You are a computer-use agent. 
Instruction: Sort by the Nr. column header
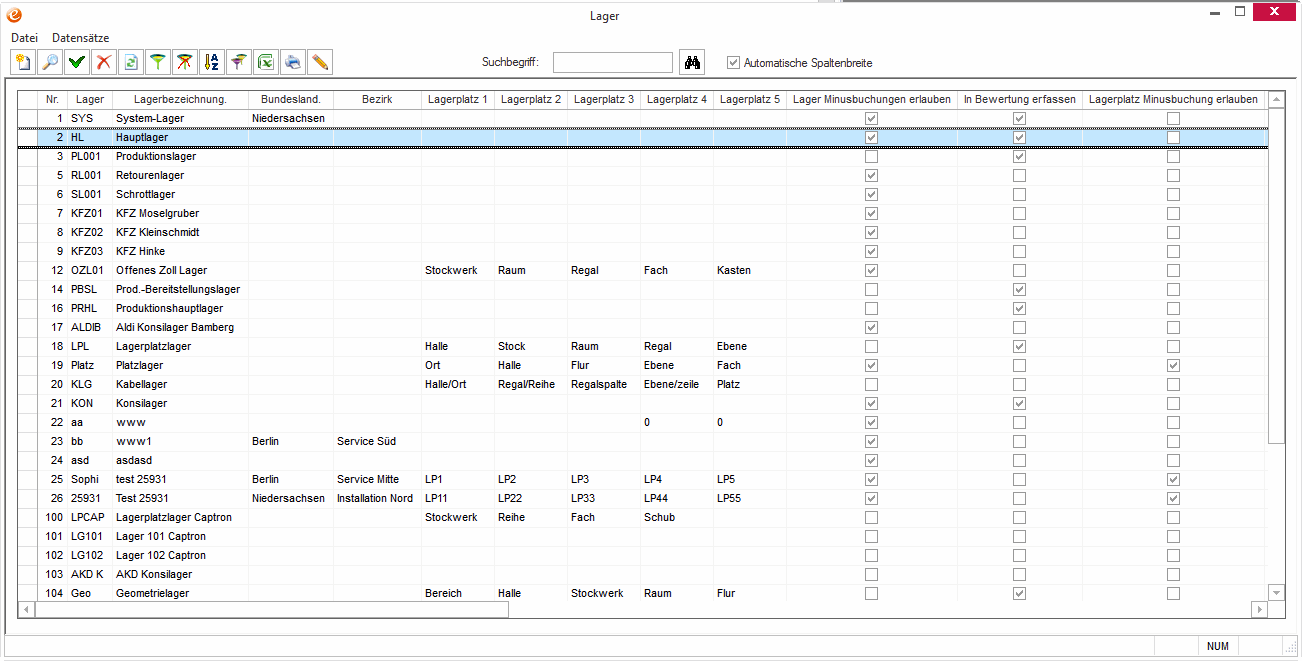pyautogui.click(x=52, y=99)
